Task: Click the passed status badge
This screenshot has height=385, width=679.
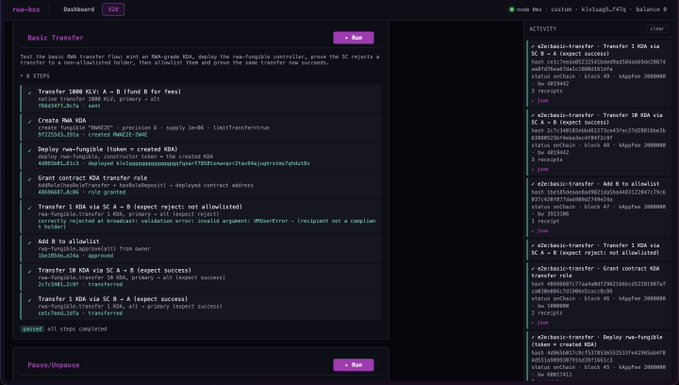Action: tap(32, 329)
